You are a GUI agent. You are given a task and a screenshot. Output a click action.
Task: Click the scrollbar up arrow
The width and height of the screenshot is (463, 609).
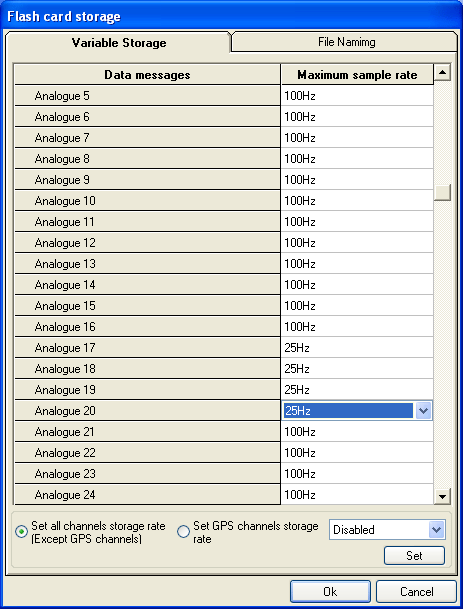(442, 73)
